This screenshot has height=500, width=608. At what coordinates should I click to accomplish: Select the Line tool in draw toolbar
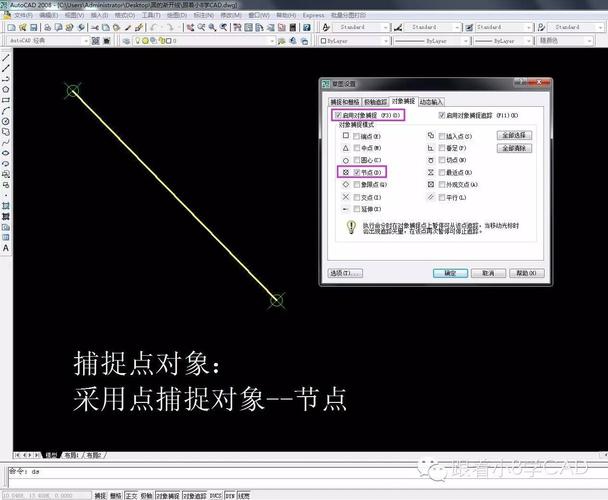tap(6, 58)
